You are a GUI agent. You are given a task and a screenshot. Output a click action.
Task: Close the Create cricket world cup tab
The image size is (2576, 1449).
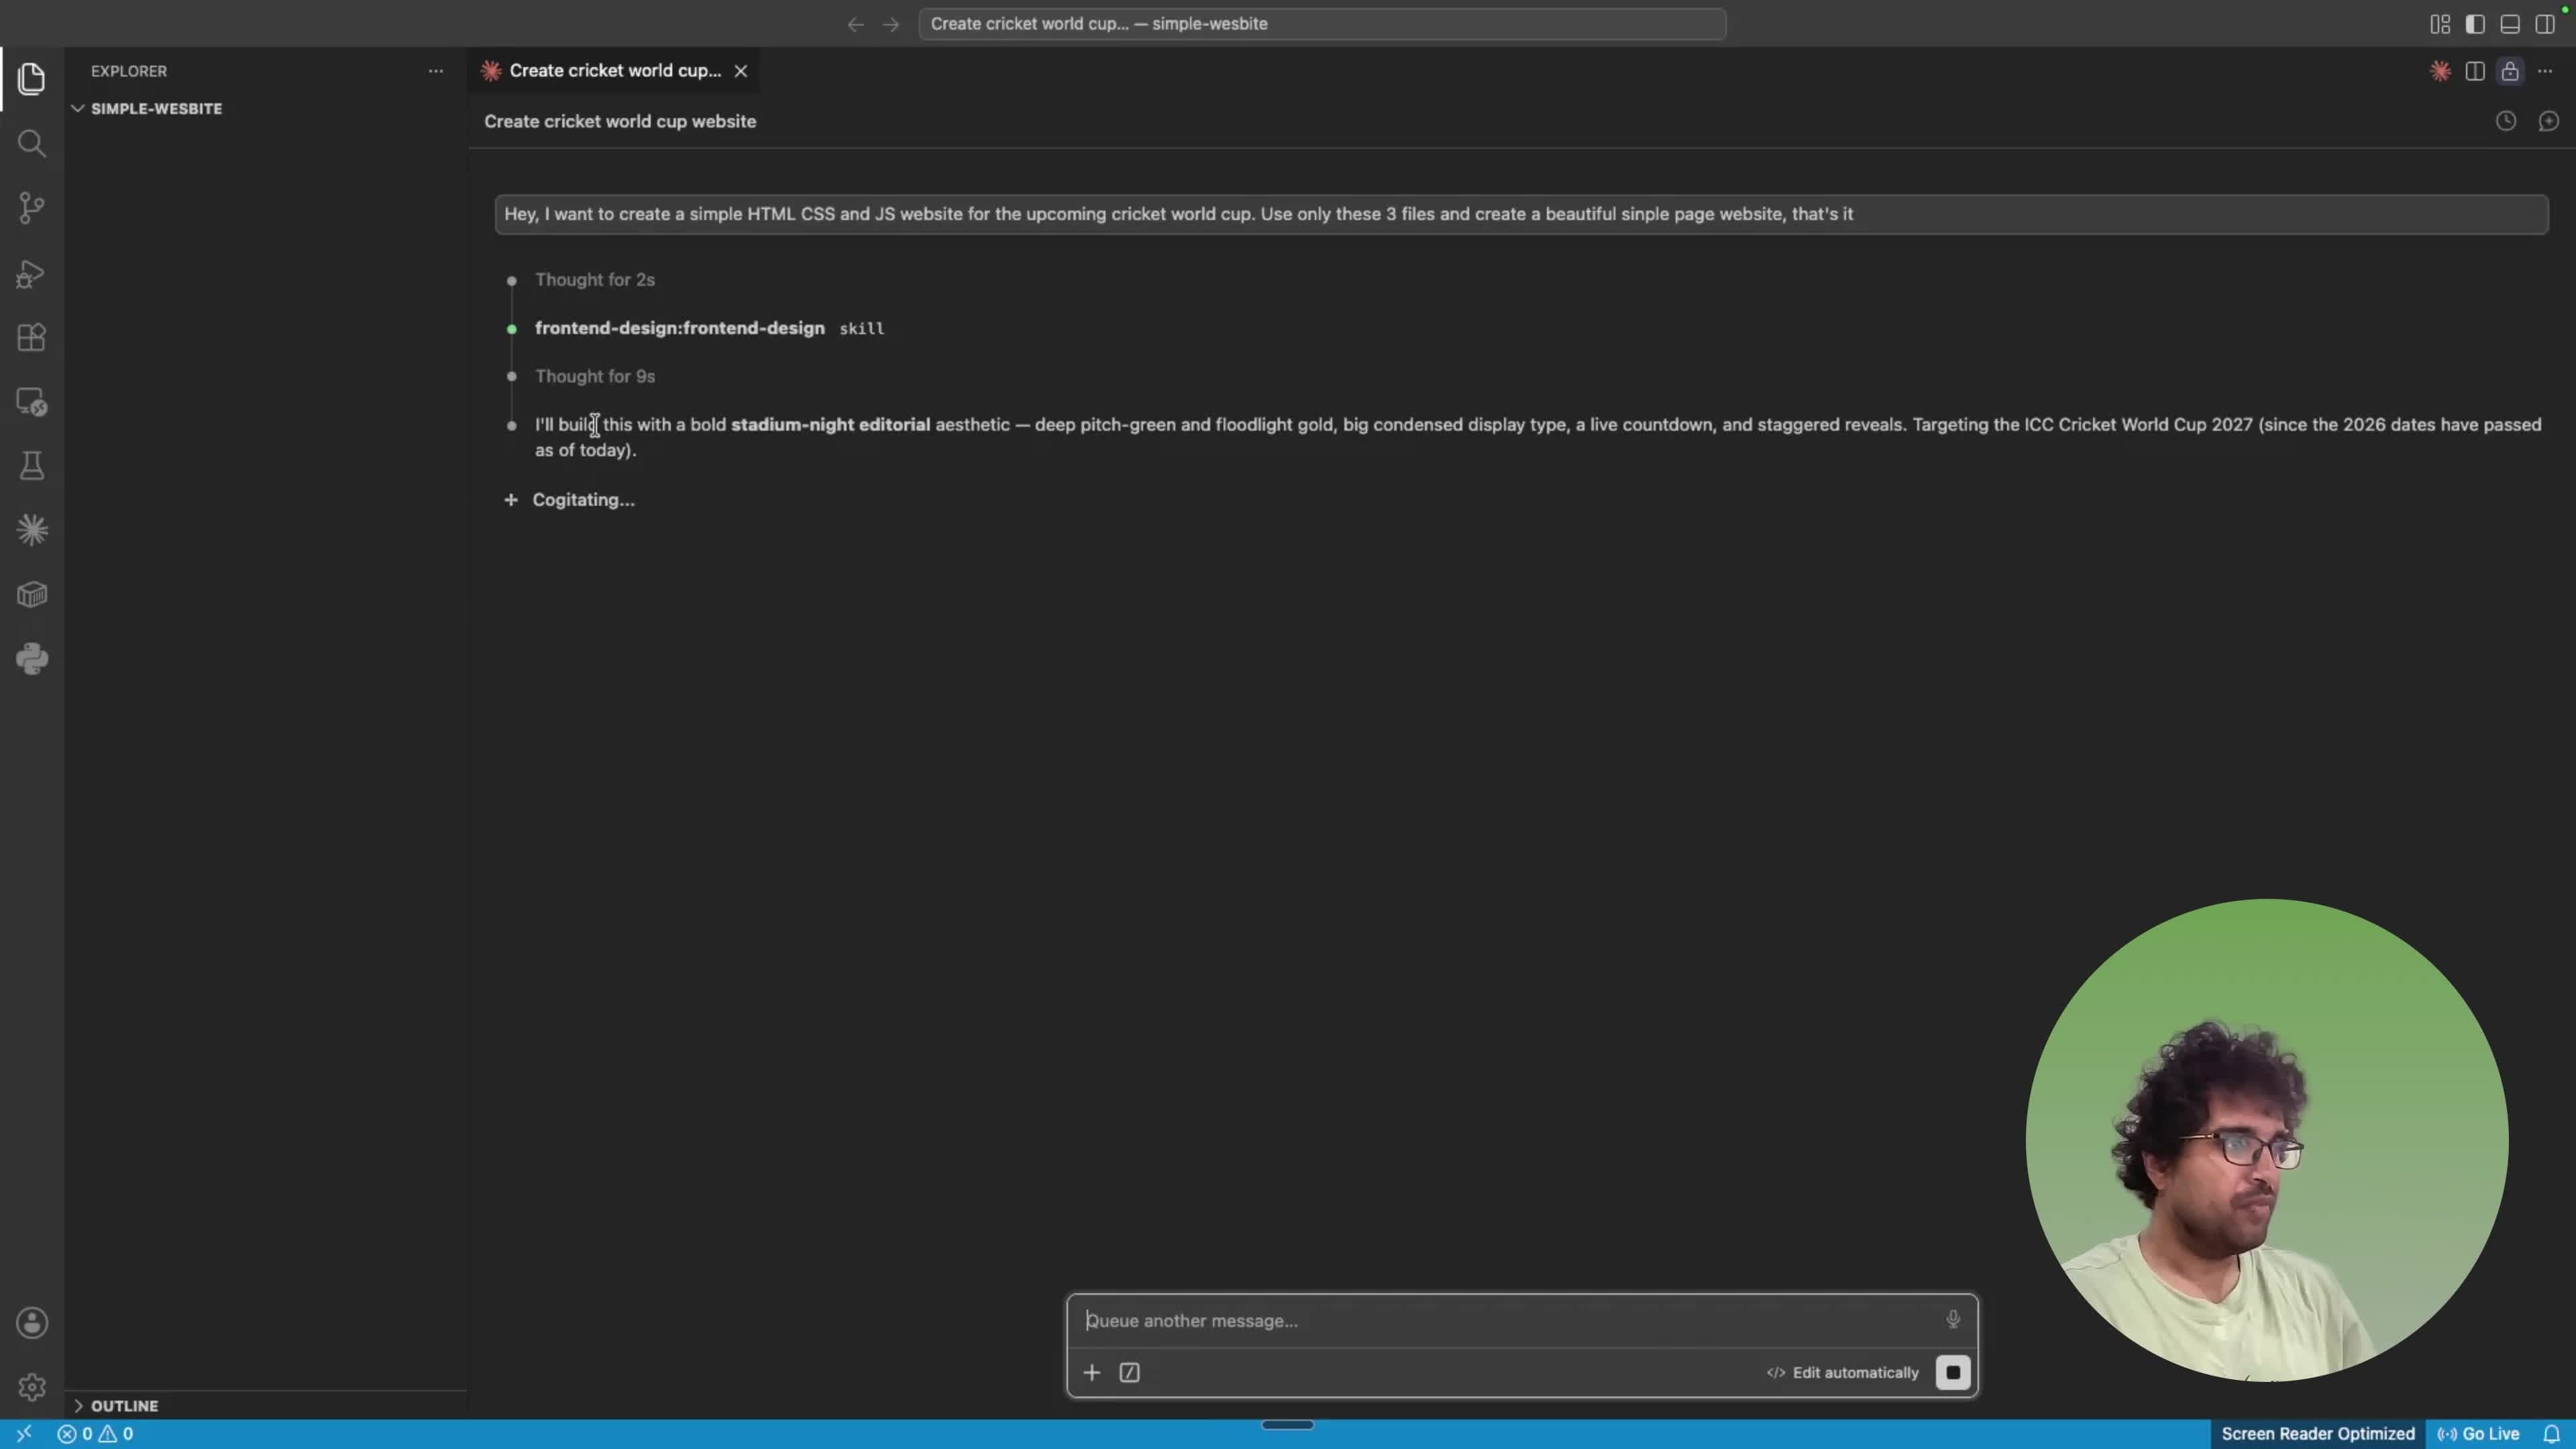pyautogui.click(x=741, y=71)
